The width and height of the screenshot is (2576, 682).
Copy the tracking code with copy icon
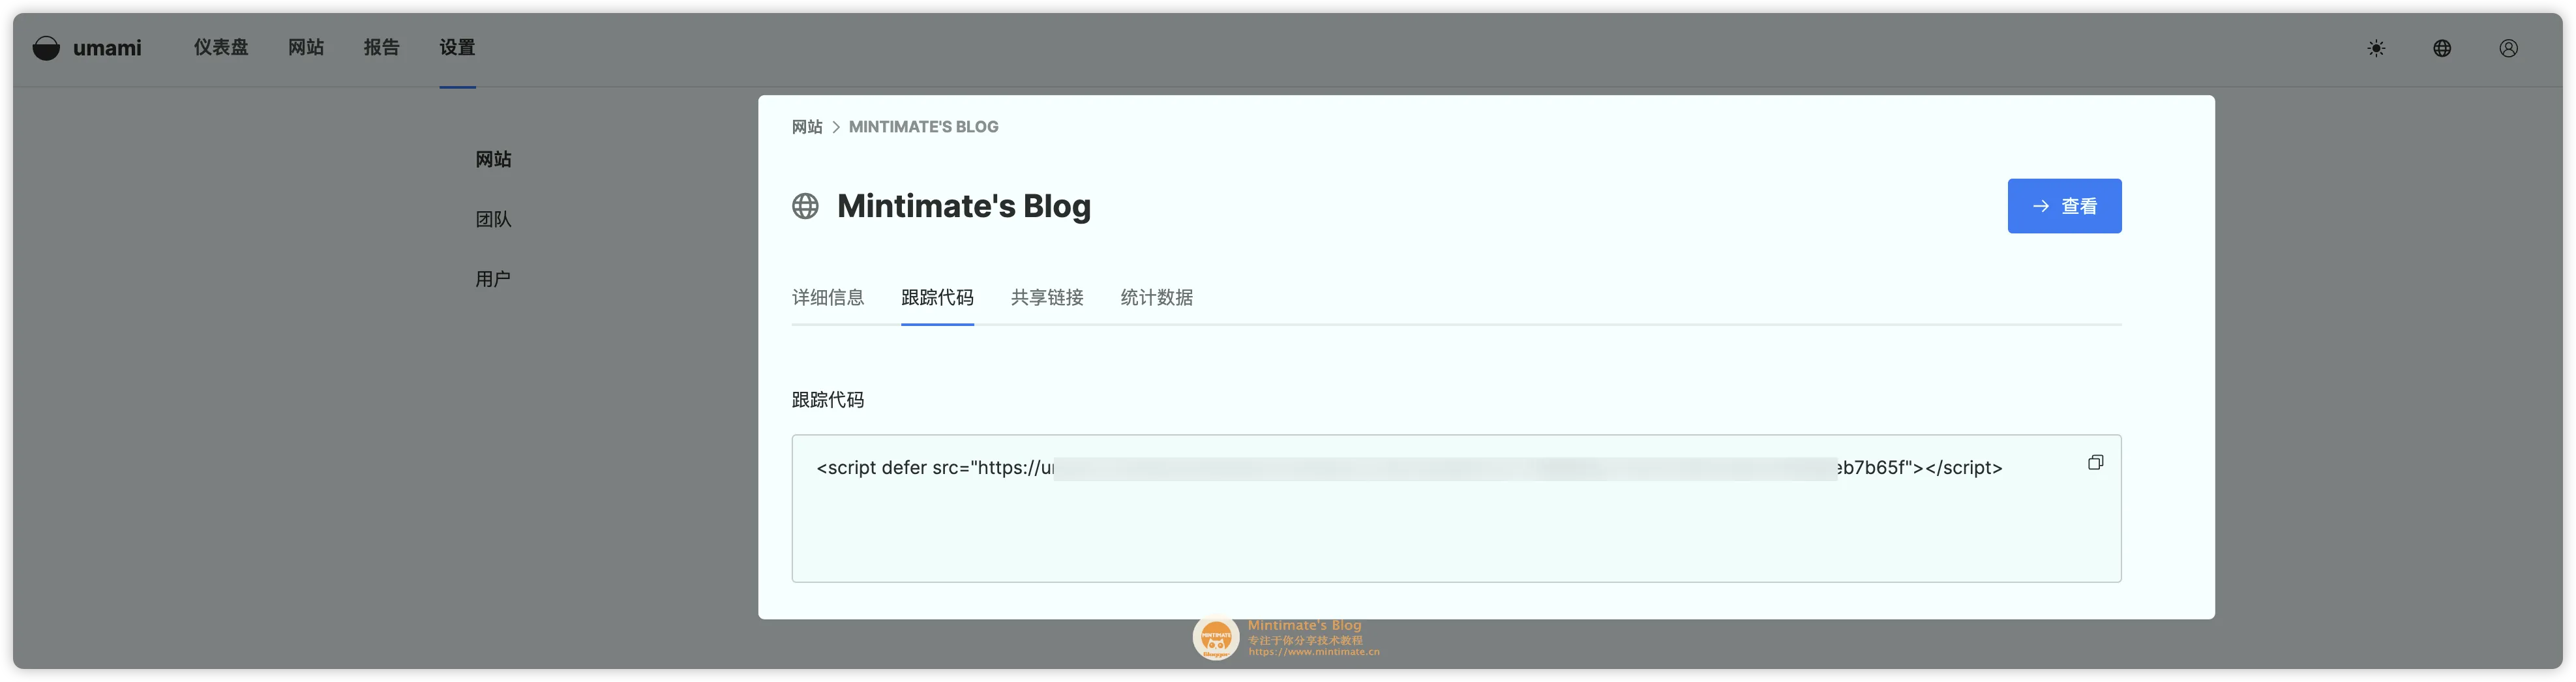pyautogui.click(x=2095, y=462)
